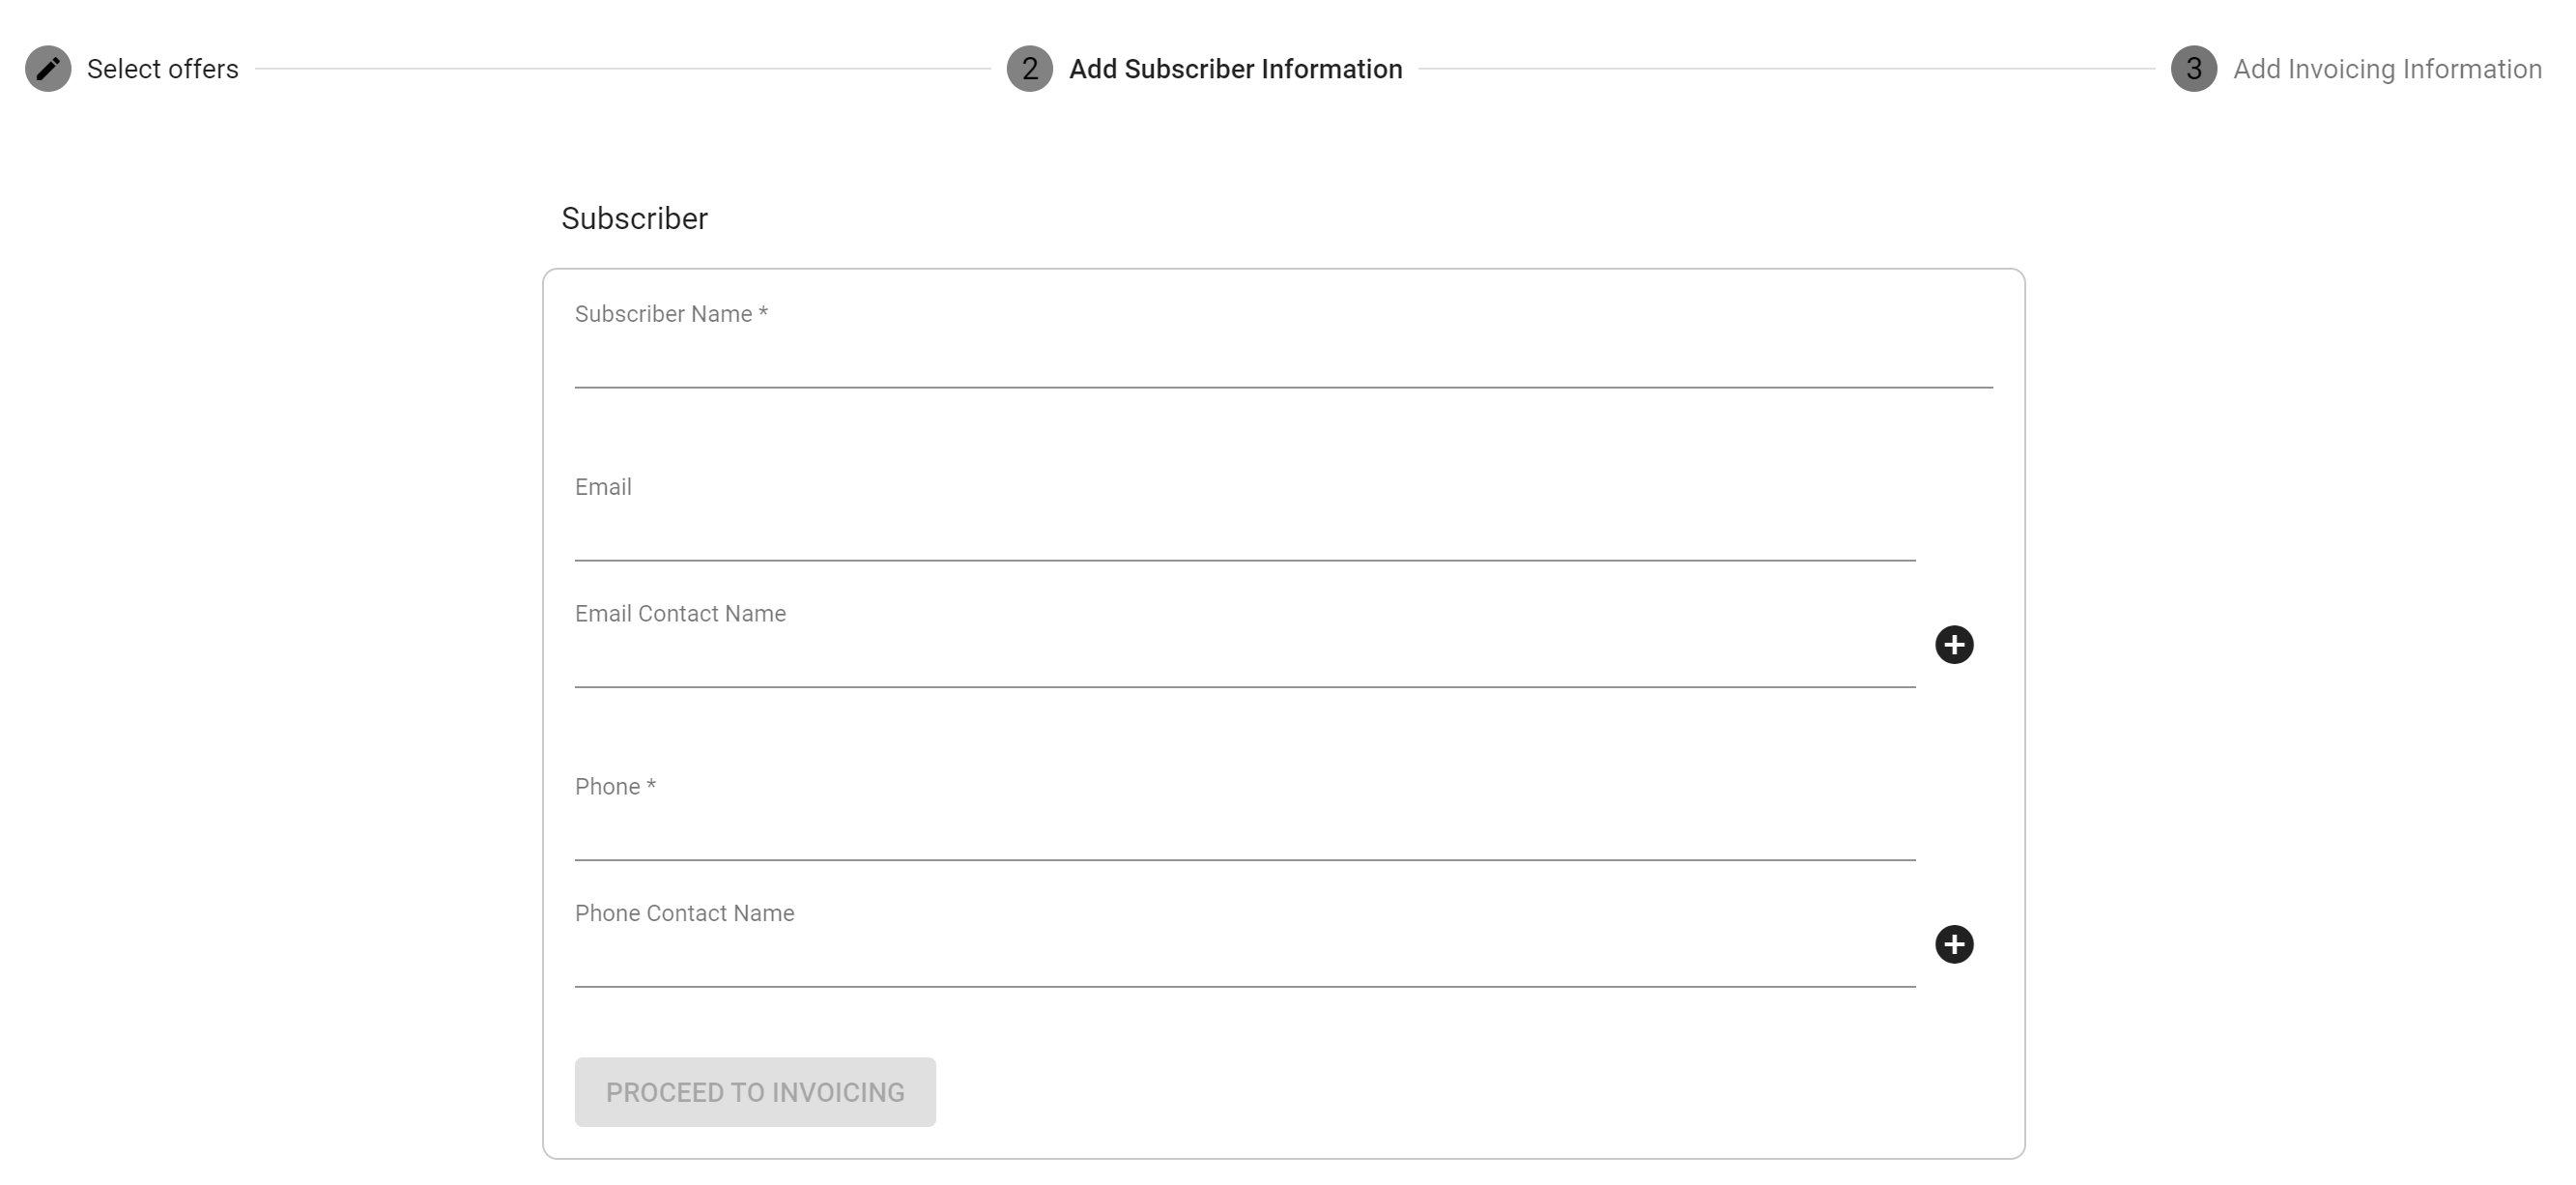Click the step 3 circle icon
The width and height of the screenshot is (2576, 1185).
pos(2194,69)
